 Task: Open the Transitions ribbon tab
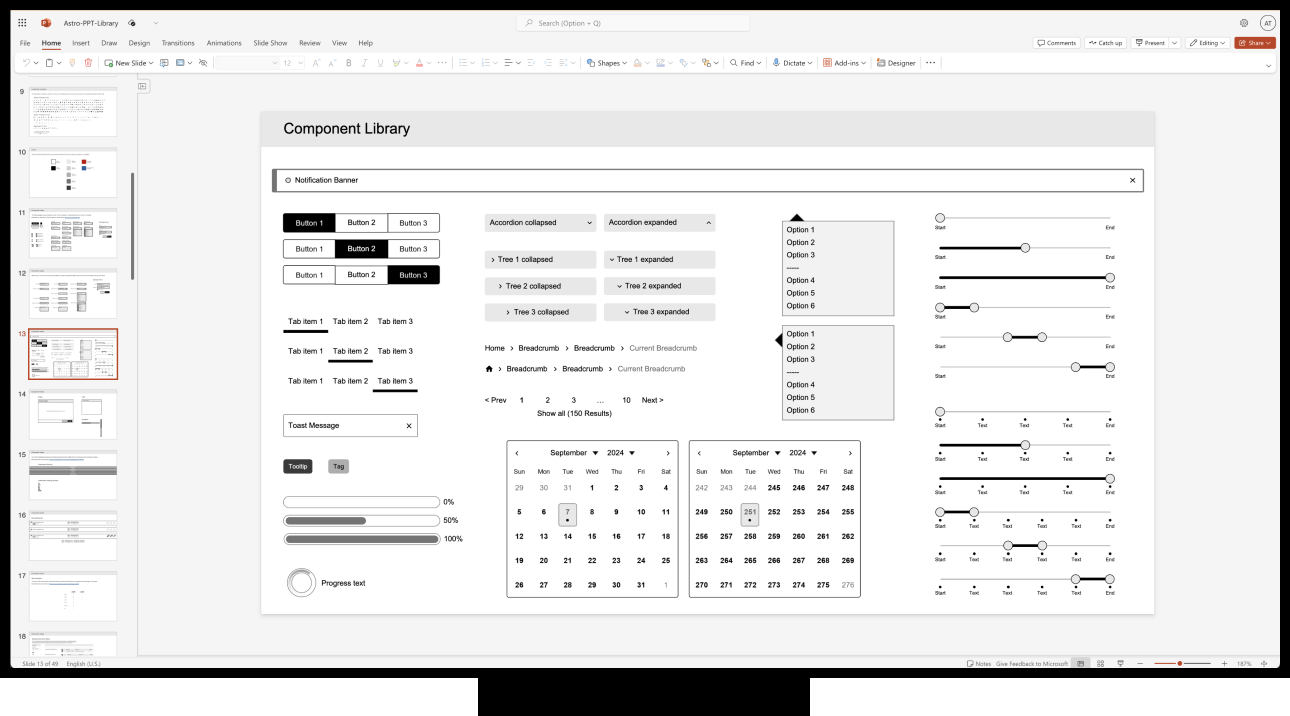click(177, 42)
